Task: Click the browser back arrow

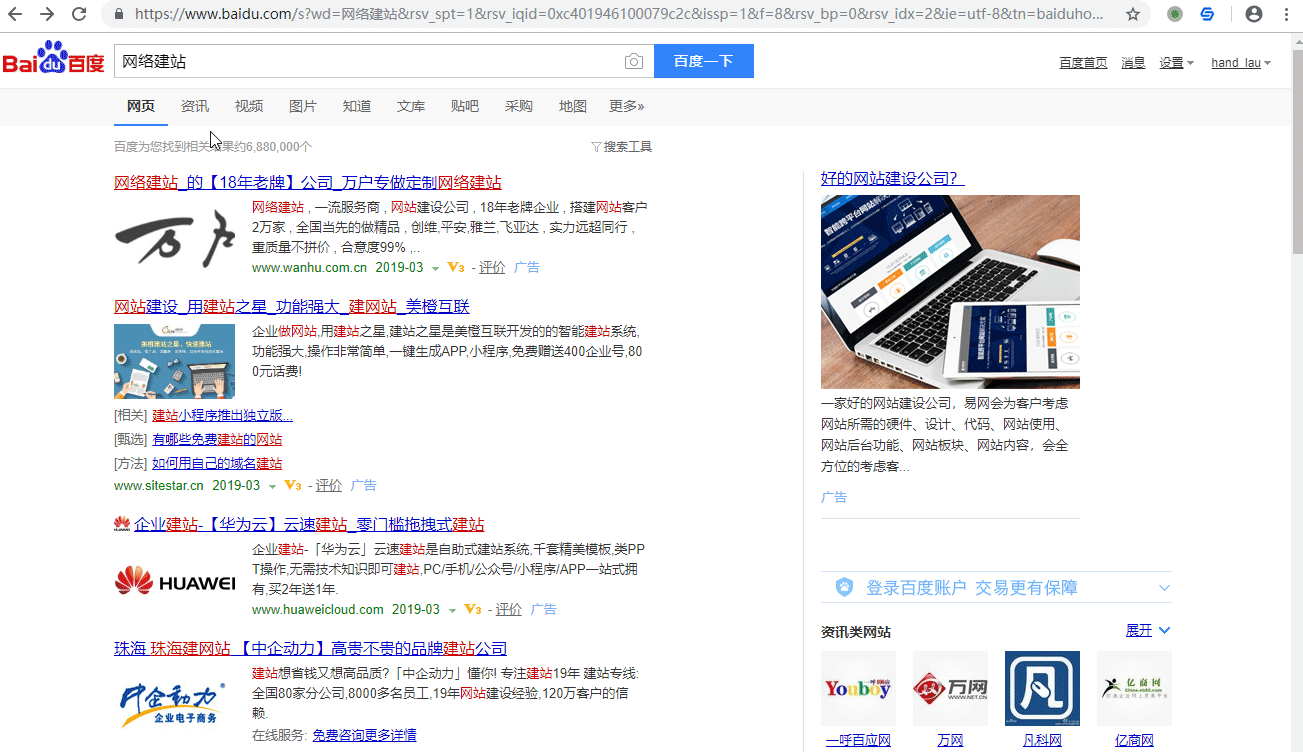Action: coord(14,15)
